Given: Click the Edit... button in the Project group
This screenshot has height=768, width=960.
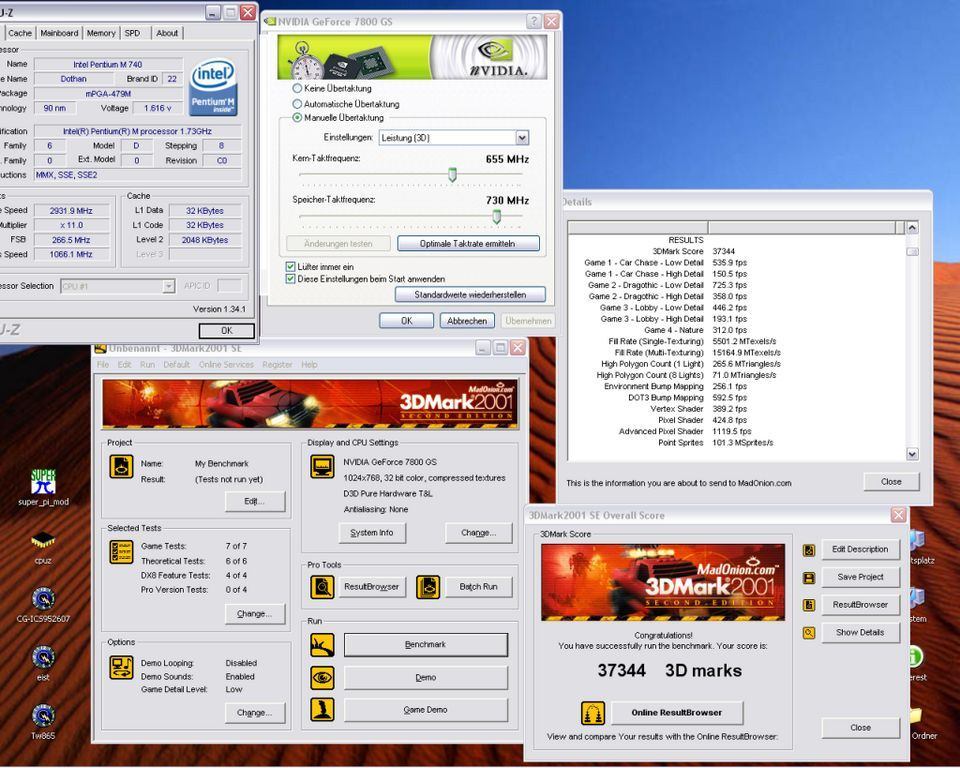Looking at the screenshot, I should pos(255,501).
